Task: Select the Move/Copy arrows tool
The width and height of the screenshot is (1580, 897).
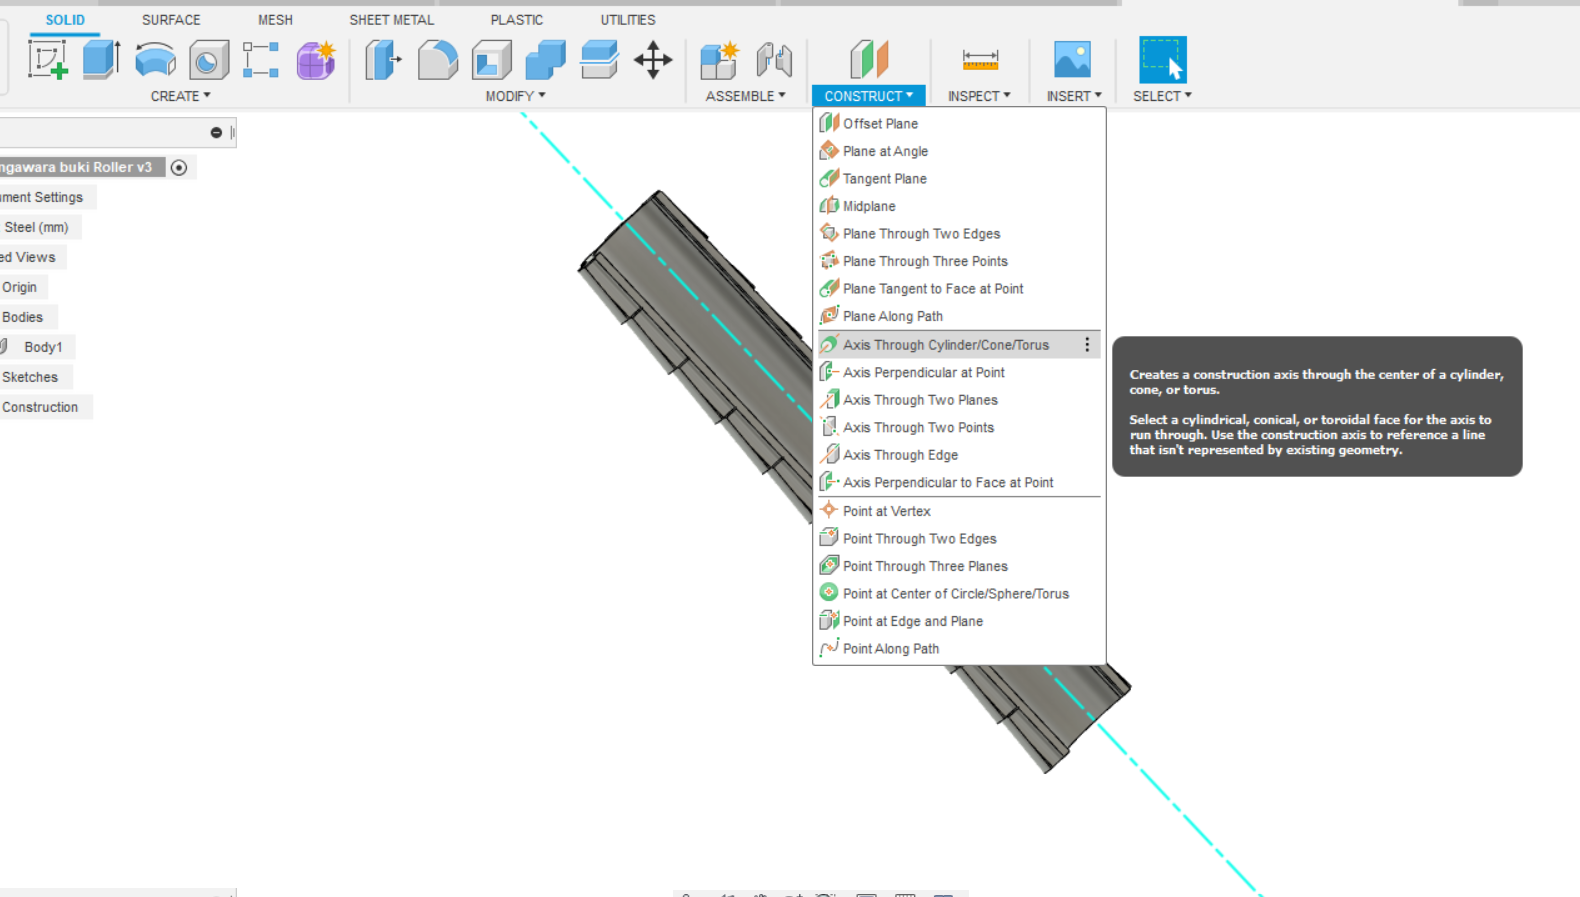Action: pos(653,60)
